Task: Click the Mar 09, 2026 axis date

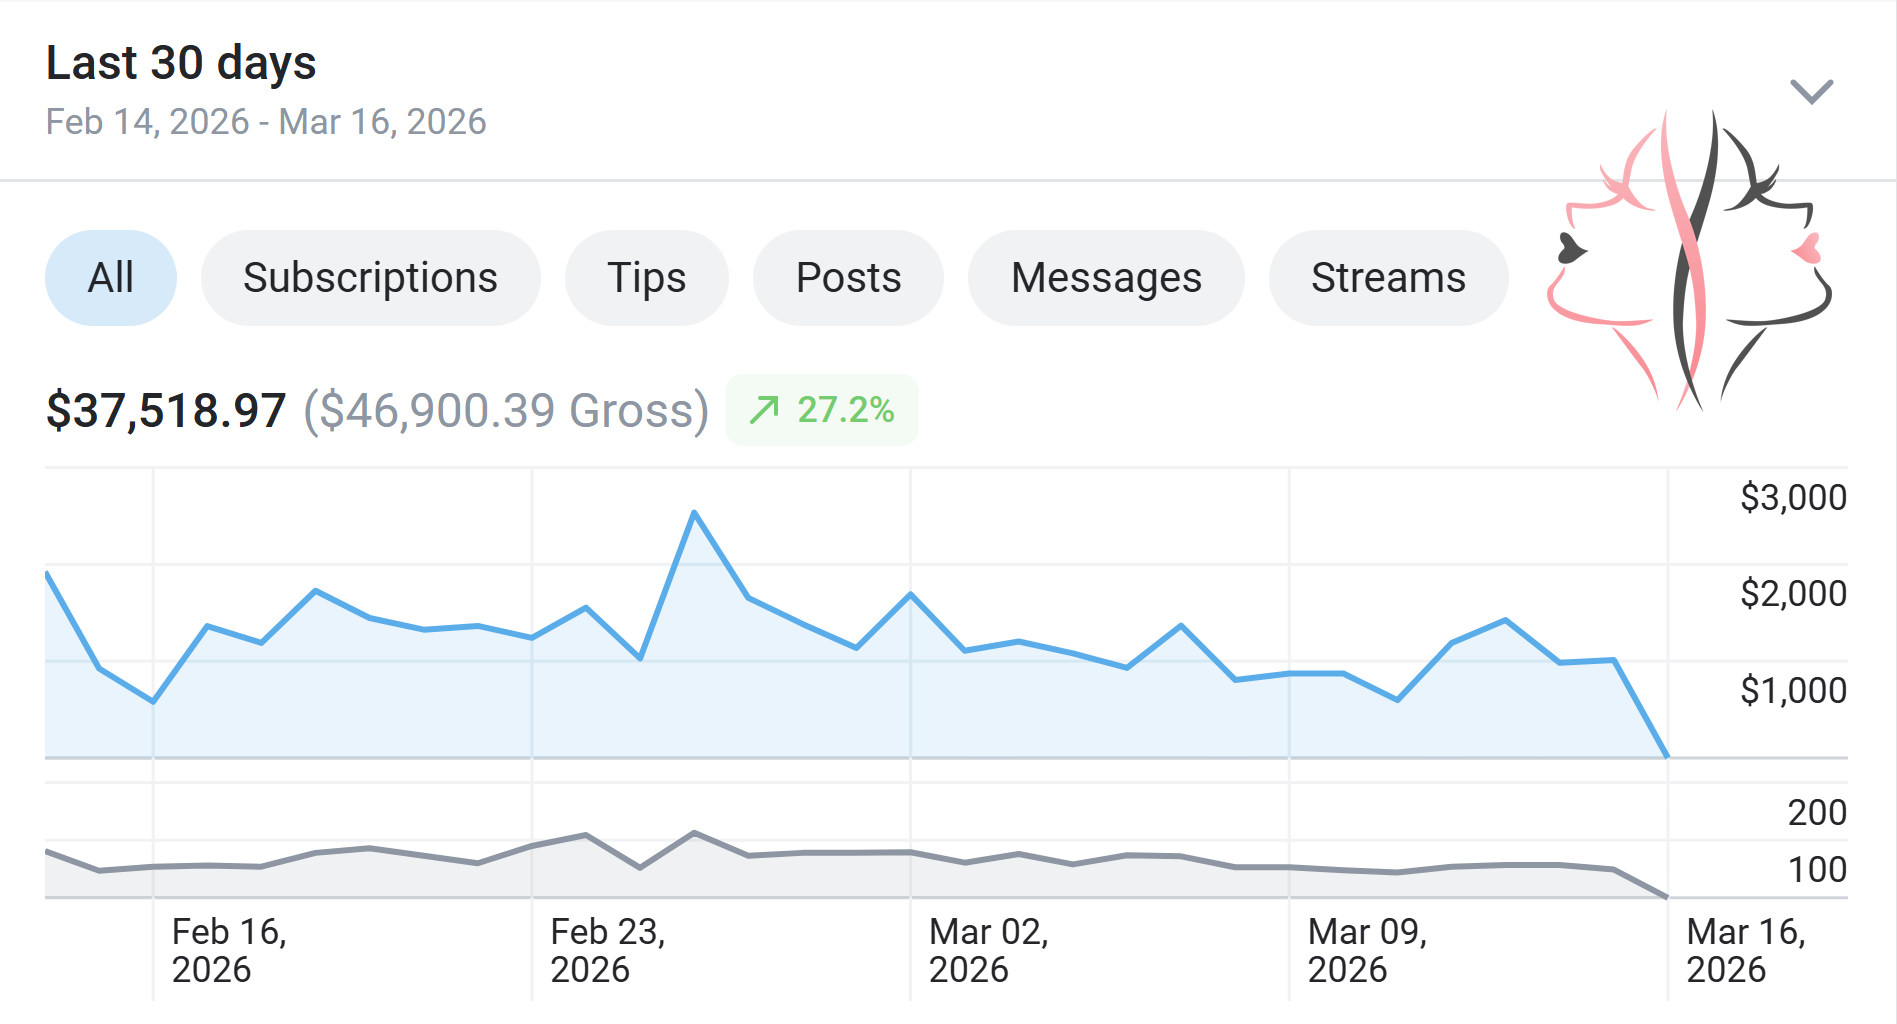Action: [x=1367, y=950]
